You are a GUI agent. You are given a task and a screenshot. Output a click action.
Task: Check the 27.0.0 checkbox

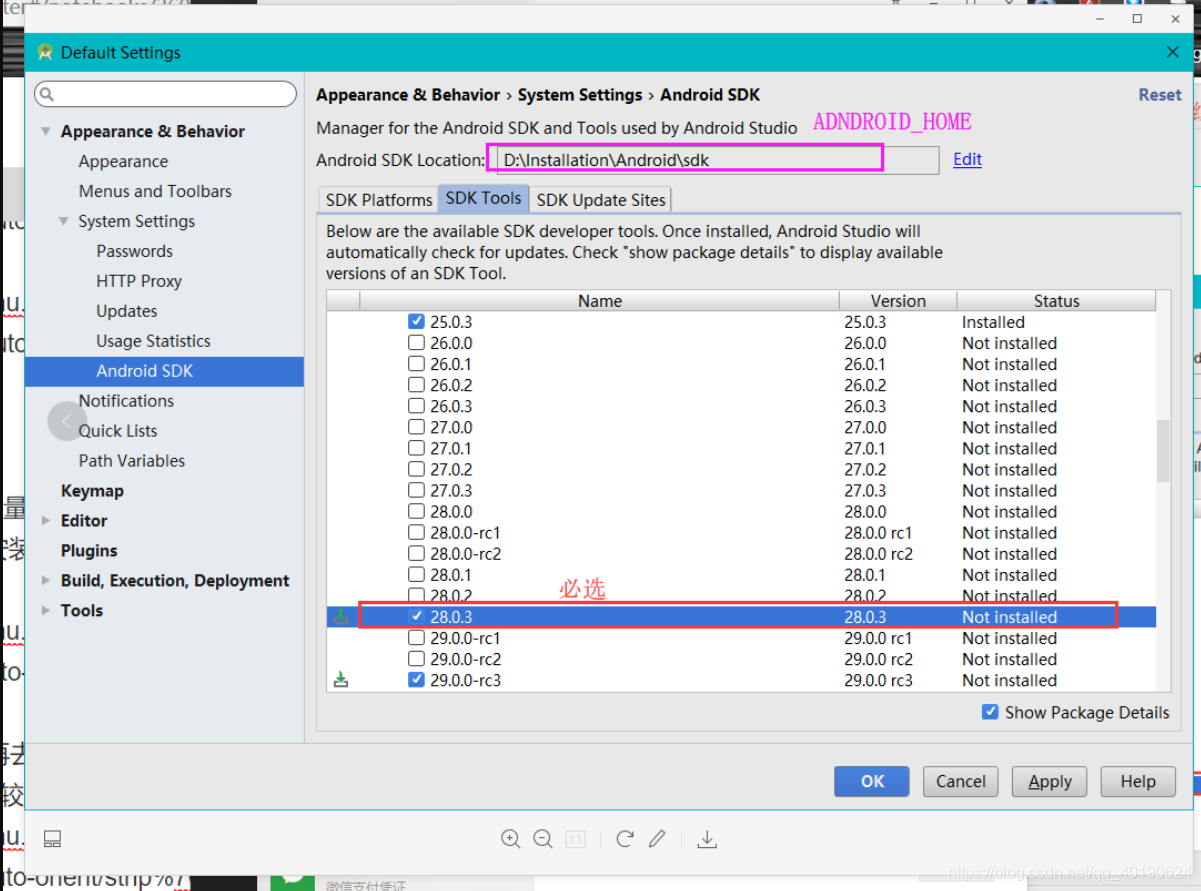[x=416, y=427]
